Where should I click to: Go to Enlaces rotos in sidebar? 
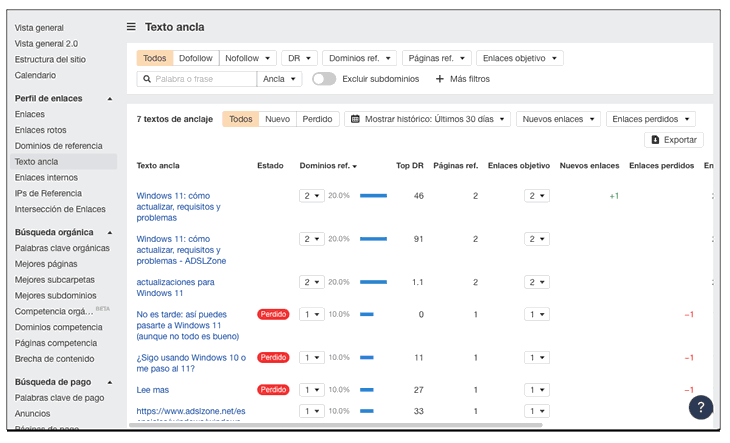coord(41,130)
